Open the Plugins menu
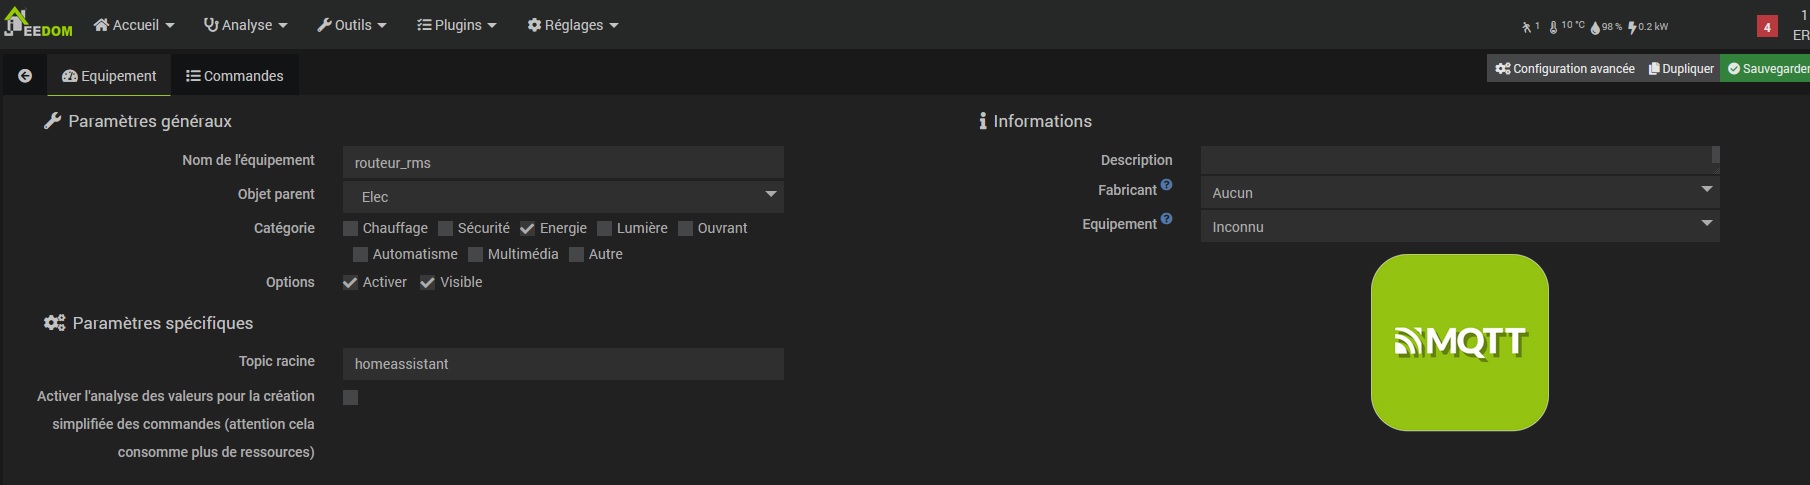 (x=457, y=25)
